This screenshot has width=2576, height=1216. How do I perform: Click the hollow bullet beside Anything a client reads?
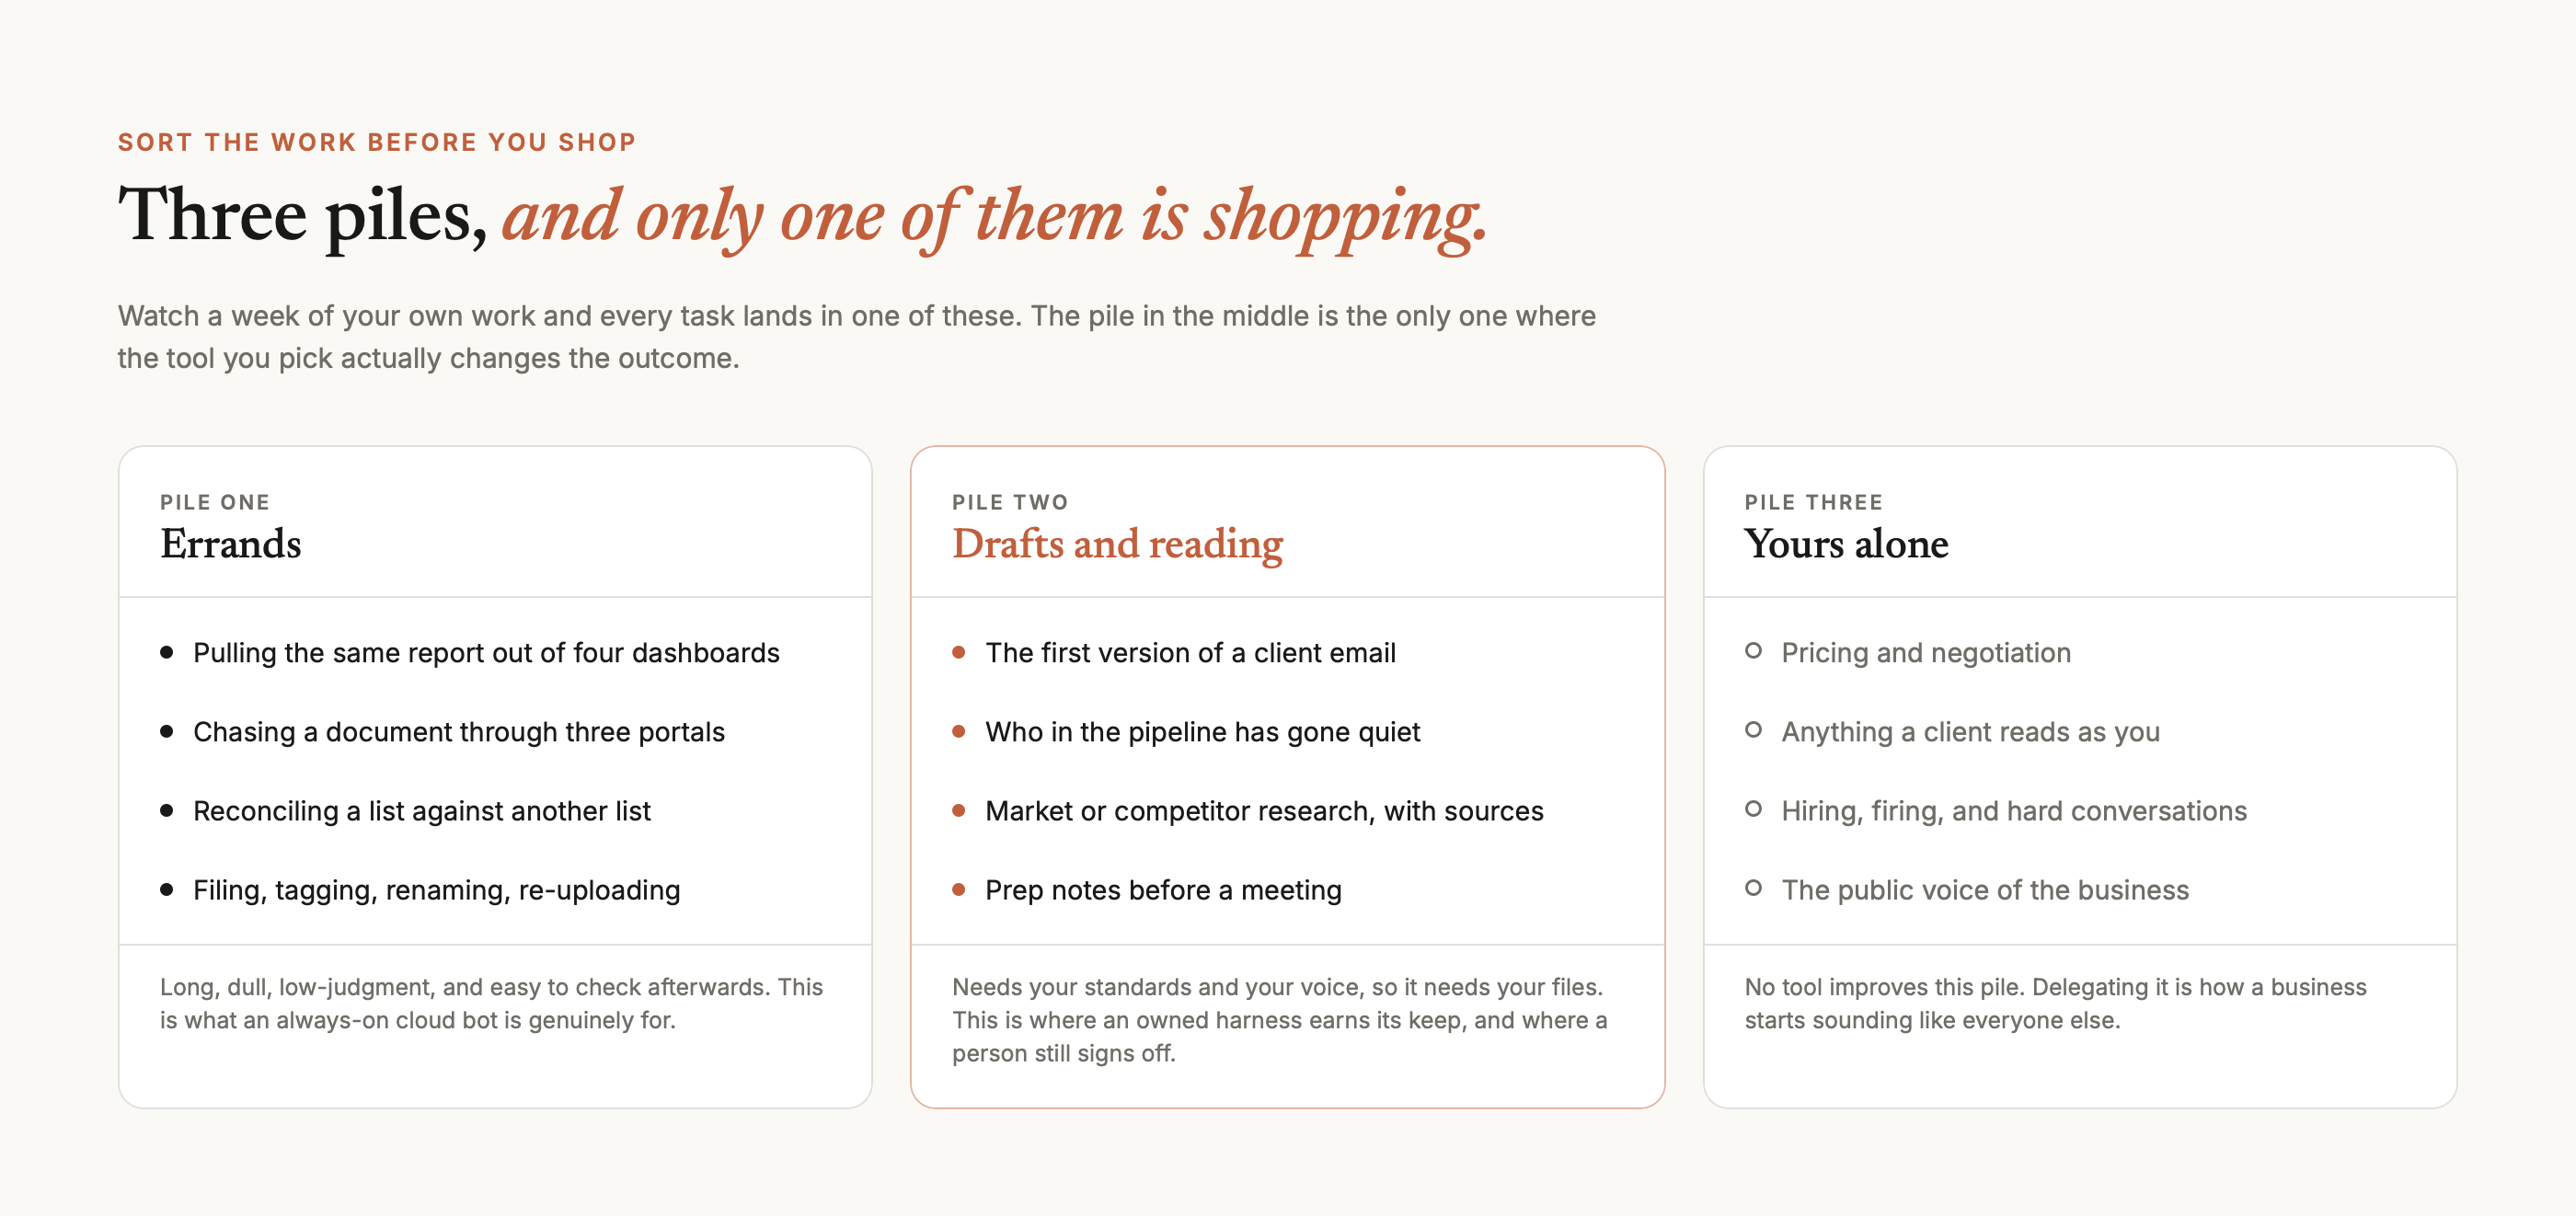(x=1753, y=730)
